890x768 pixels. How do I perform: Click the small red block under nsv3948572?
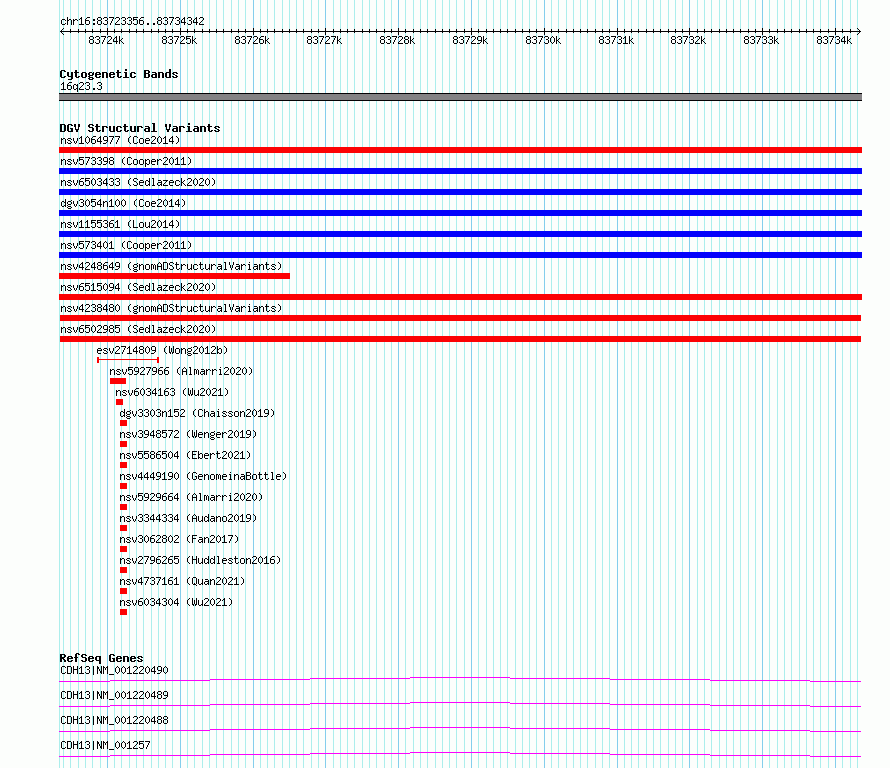click(x=123, y=444)
